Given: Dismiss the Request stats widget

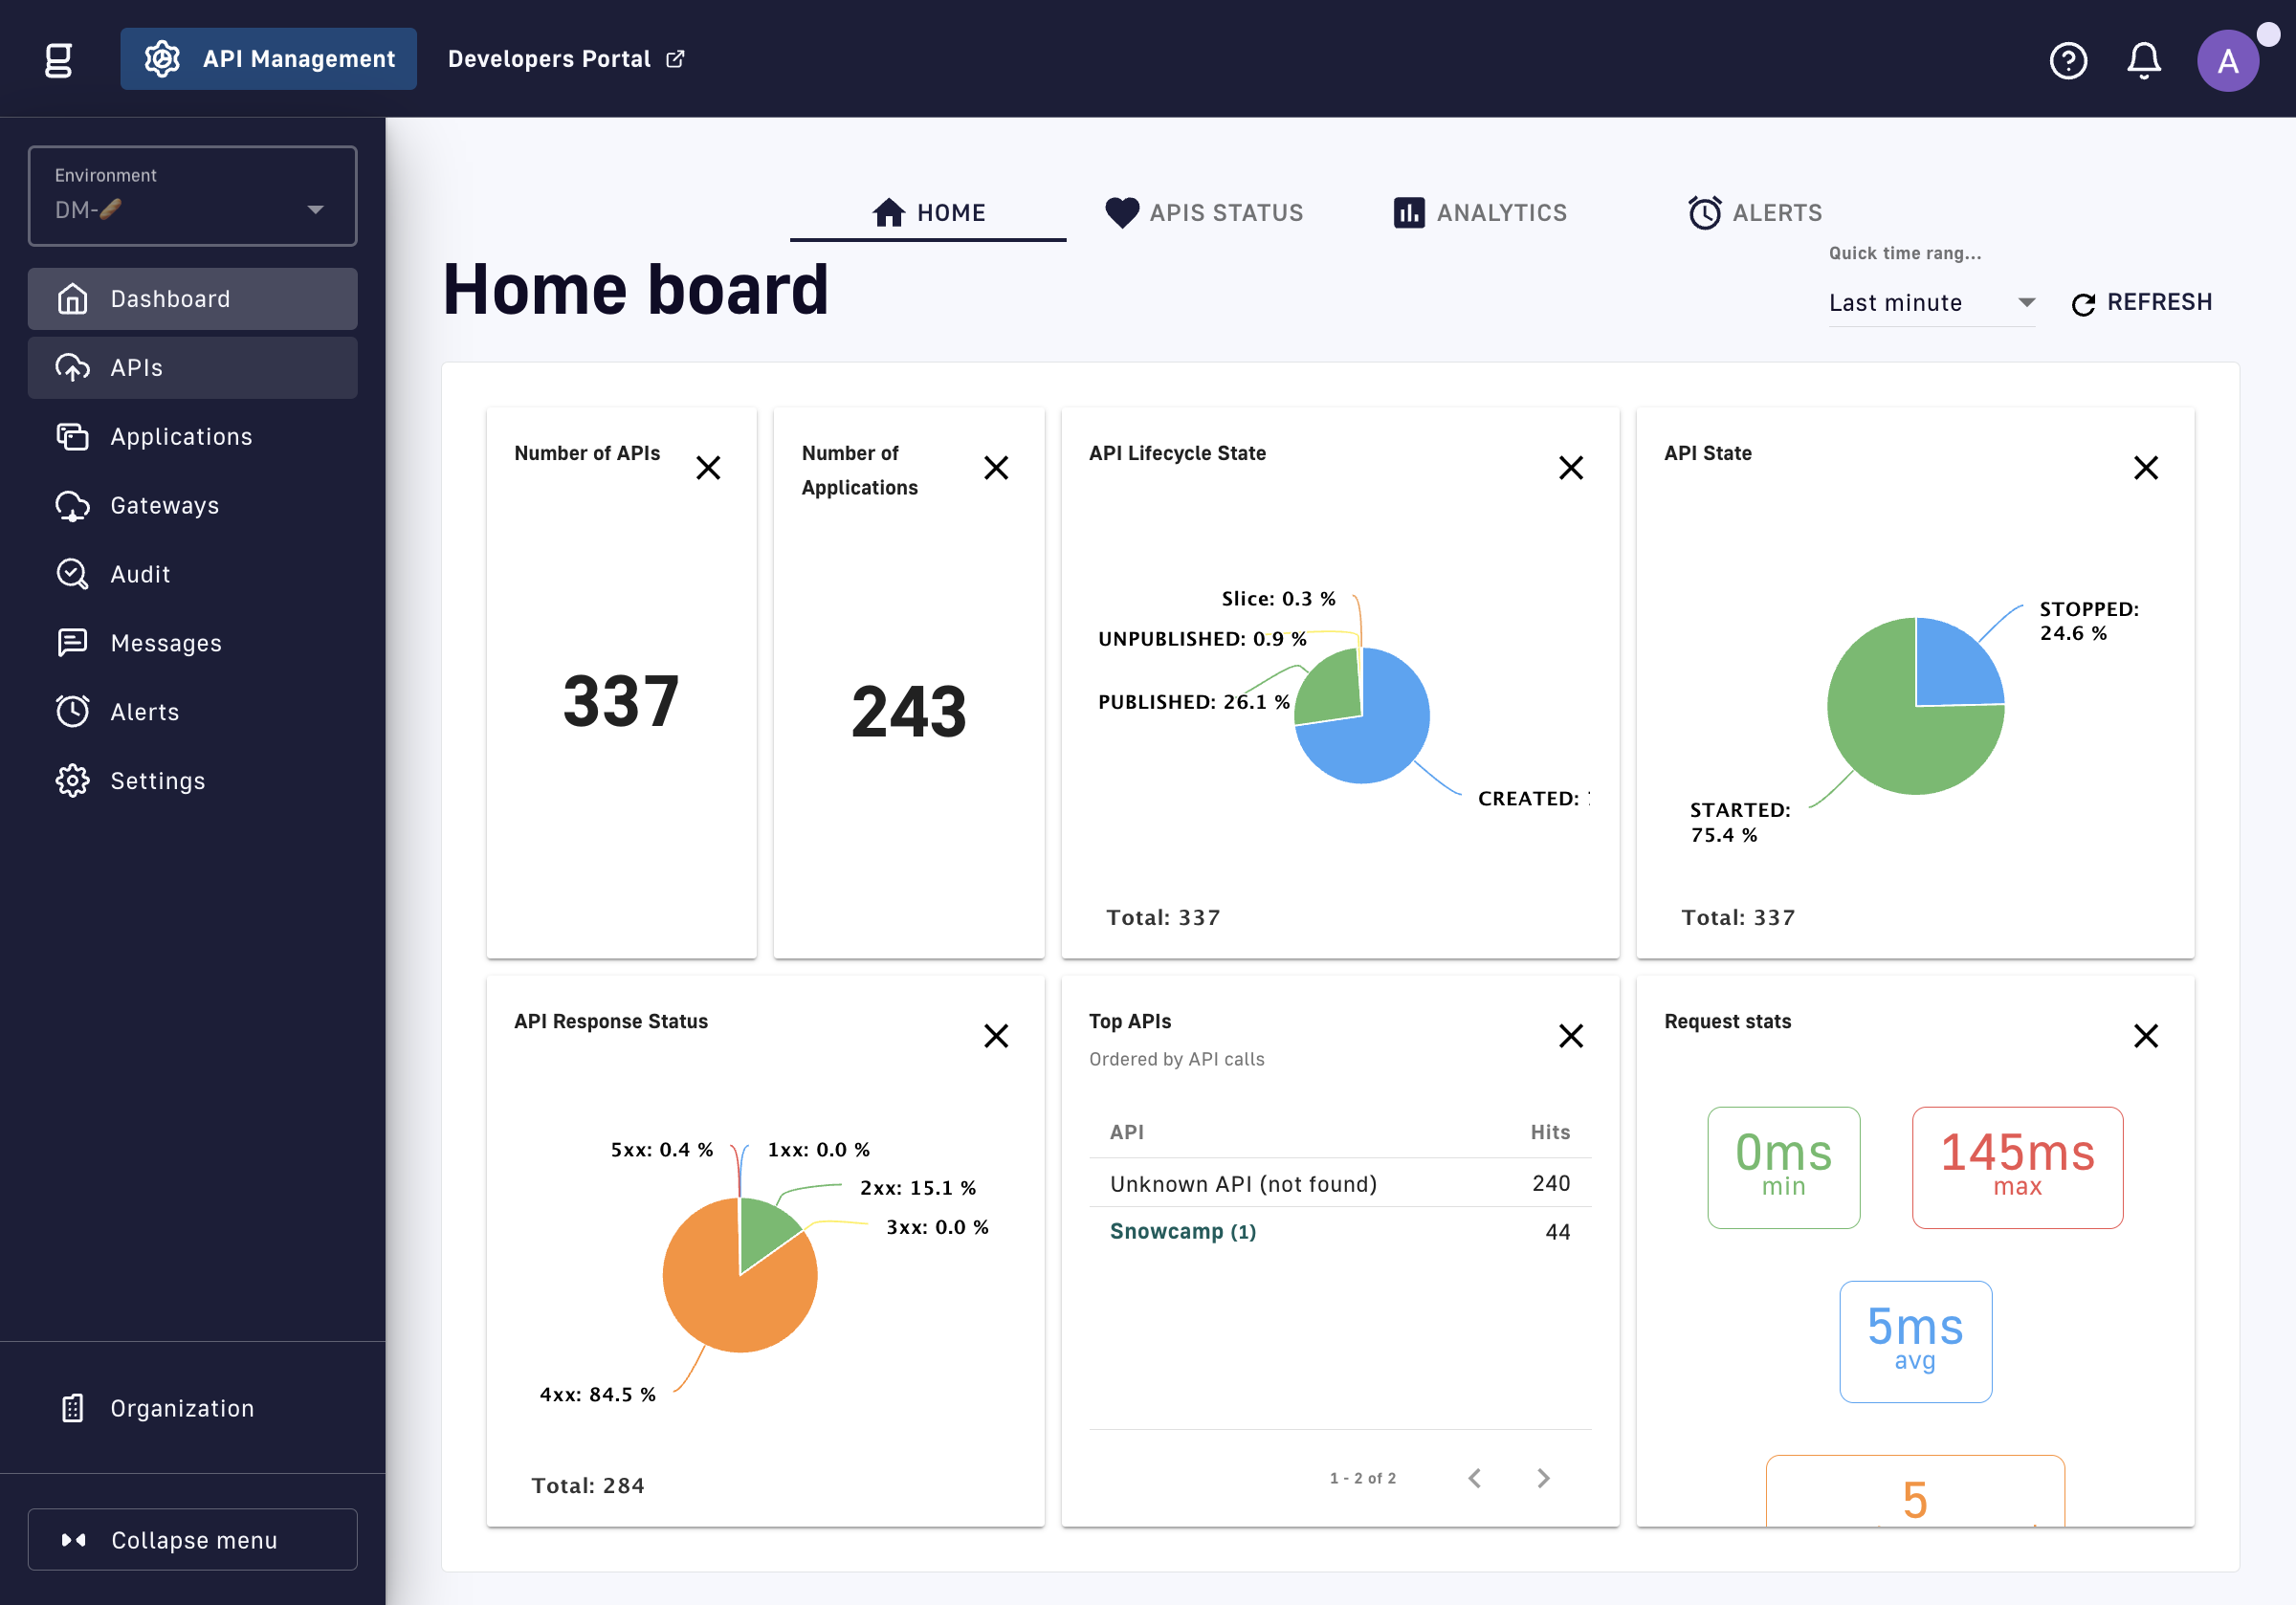Looking at the screenshot, I should click(2145, 1035).
